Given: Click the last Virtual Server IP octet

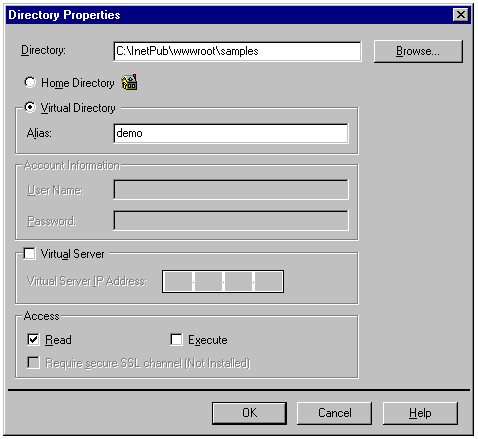Looking at the screenshot, I should point(269,281).
